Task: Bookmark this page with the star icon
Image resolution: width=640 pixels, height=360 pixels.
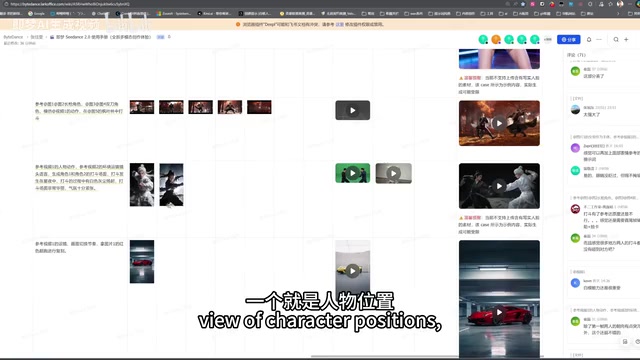Action: pos(523,4)
